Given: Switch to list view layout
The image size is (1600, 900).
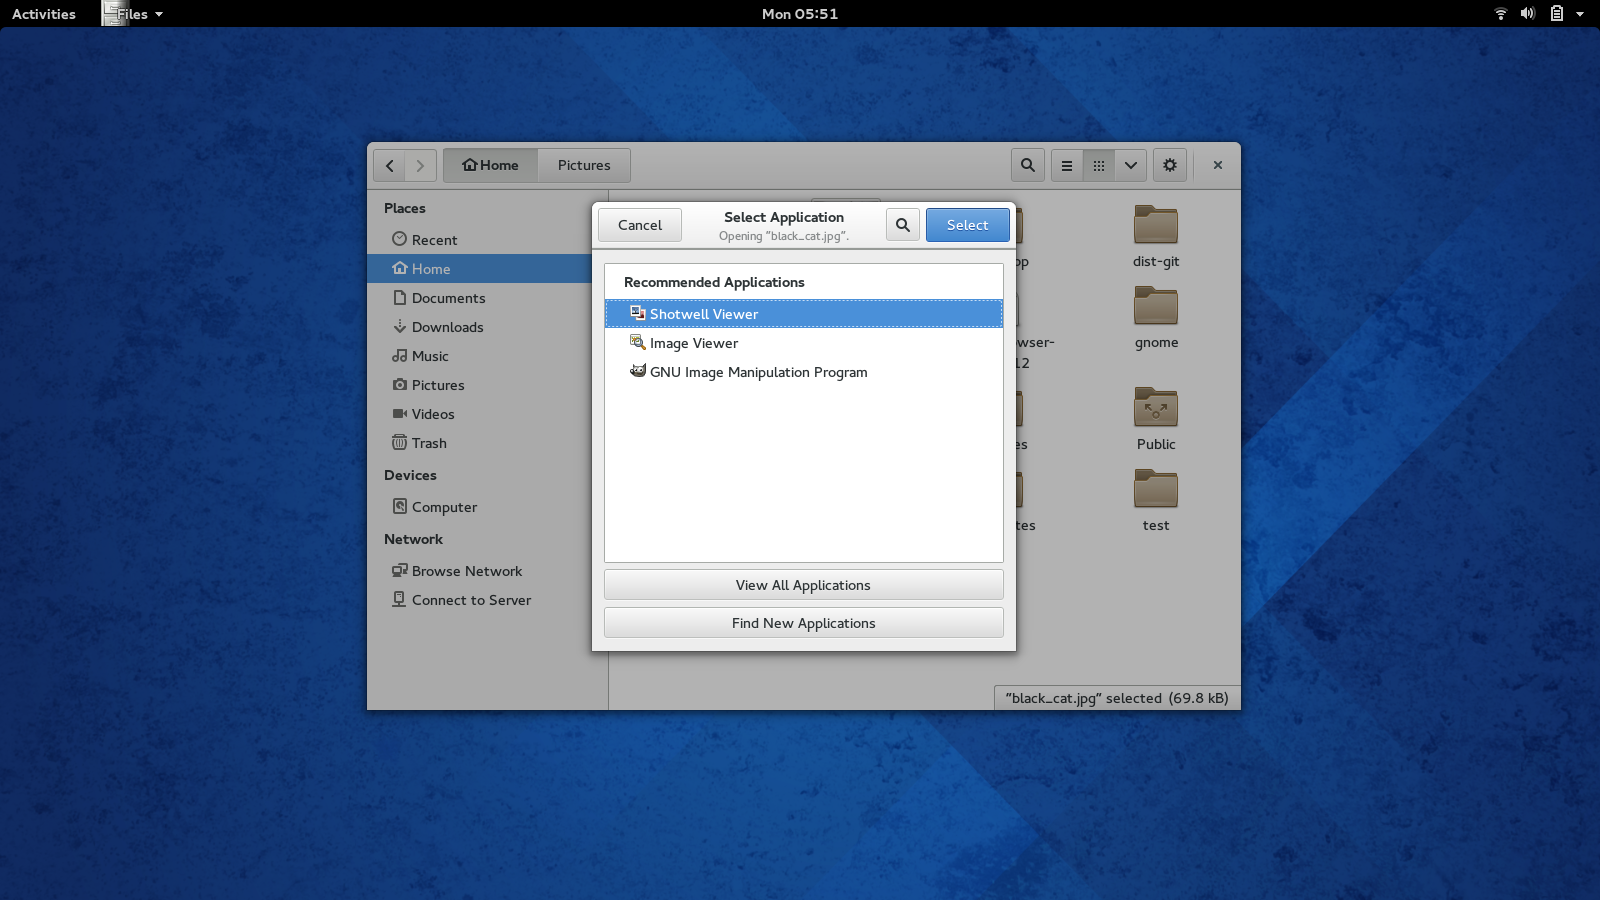Looking at the screenshot, I should (x=1066, y=164).
